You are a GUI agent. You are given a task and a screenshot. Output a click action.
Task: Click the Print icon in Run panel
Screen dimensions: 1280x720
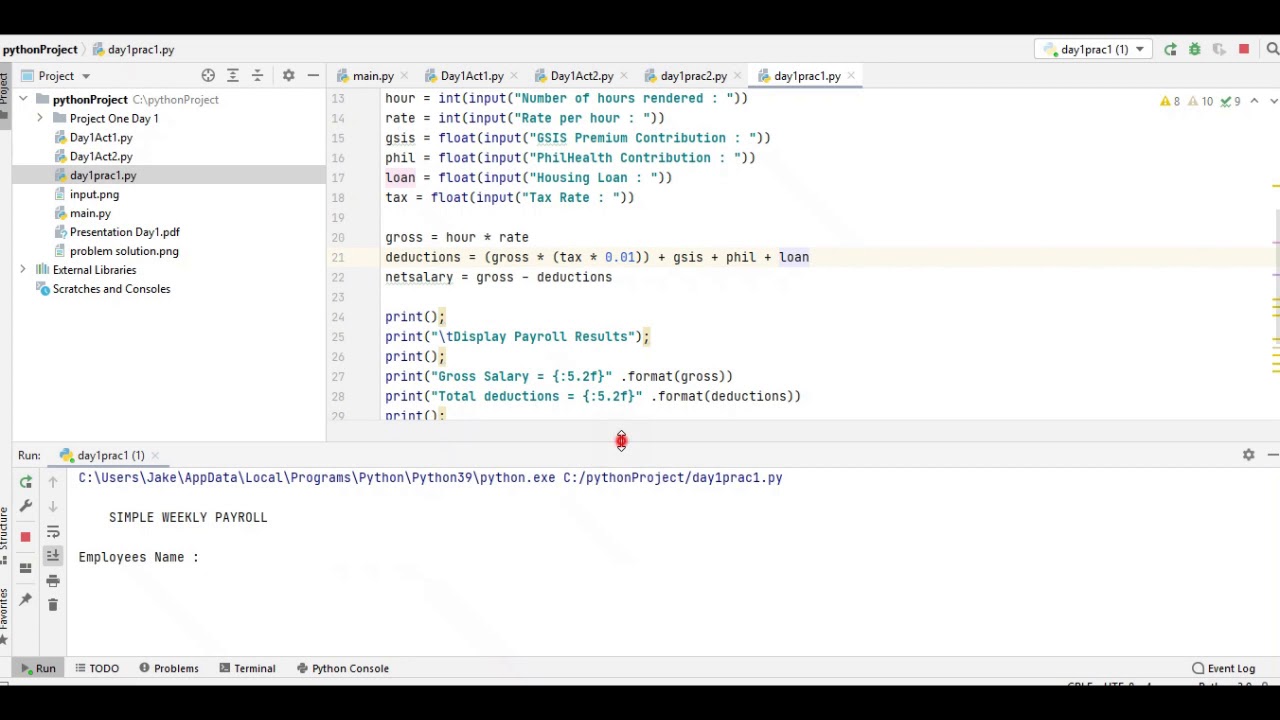(x=53, y=580)
